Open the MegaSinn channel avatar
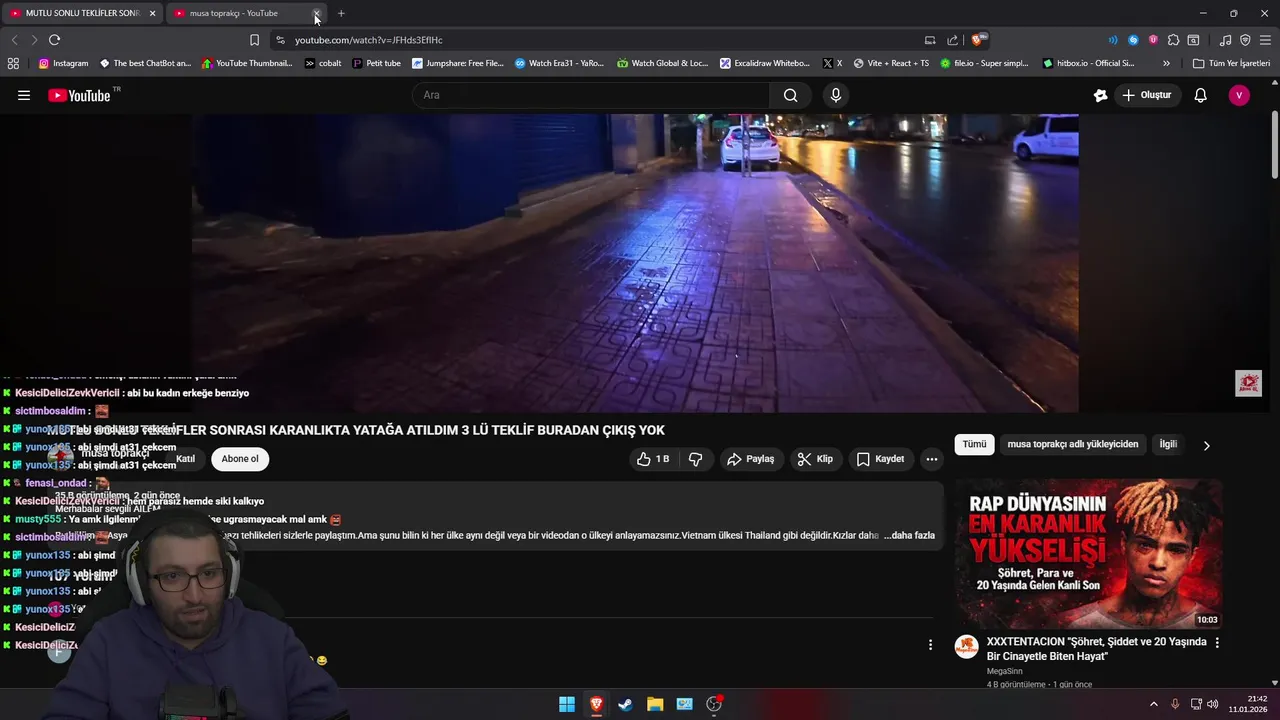Image resolution: width=1280 pixels, height=720 pixels. pos(966,646)
